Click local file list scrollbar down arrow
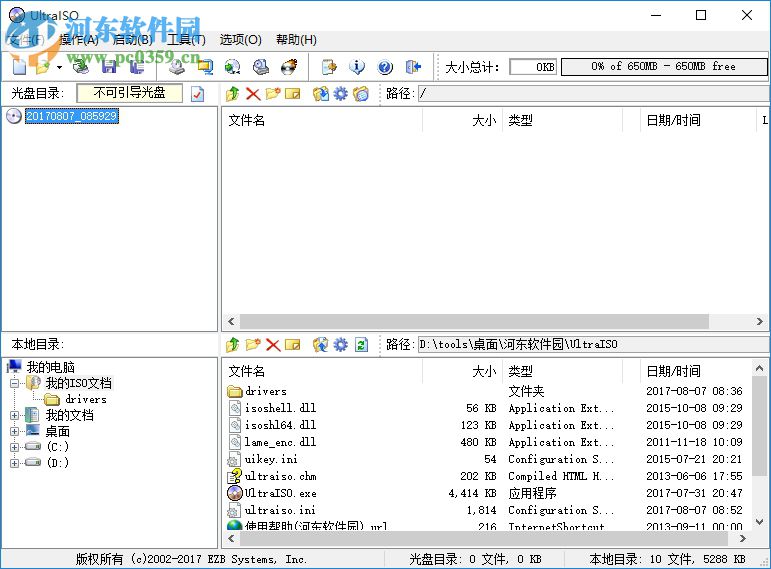Image resolution: width=771 pixels, height=569 pixels. (759, 522)
